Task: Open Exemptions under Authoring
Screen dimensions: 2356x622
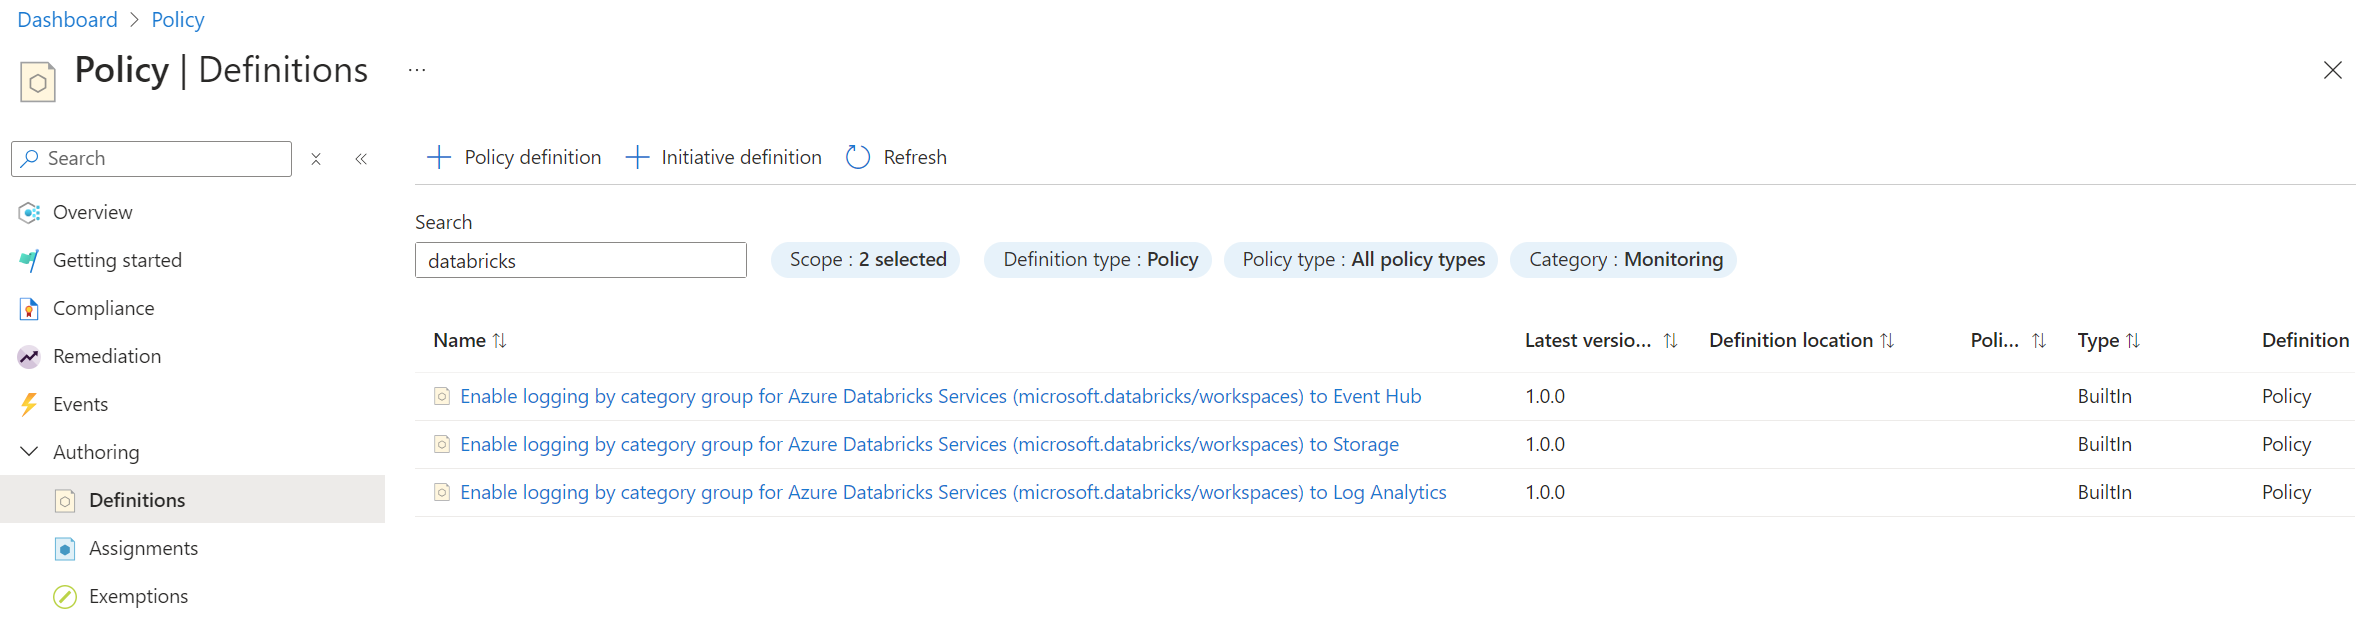Action: (x=138, y=596)
